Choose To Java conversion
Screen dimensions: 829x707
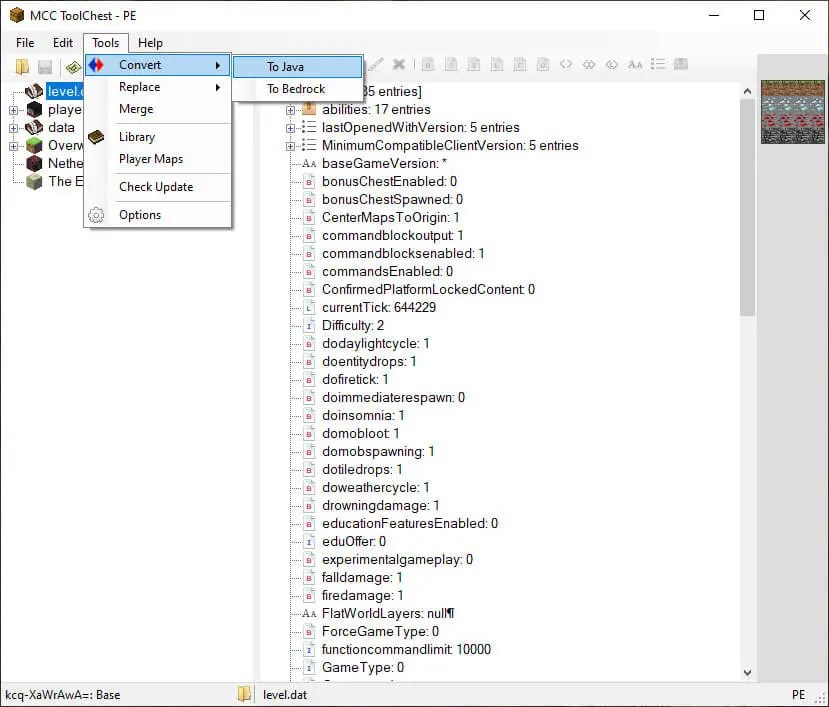tap(298, 67)
